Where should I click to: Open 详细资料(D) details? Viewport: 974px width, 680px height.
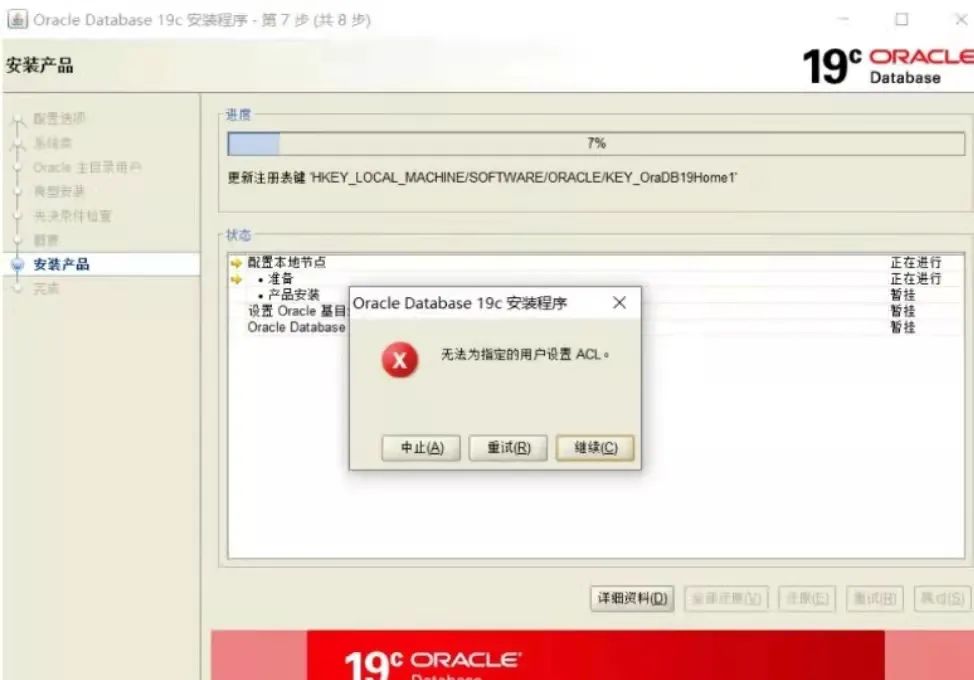coord(632,599)
